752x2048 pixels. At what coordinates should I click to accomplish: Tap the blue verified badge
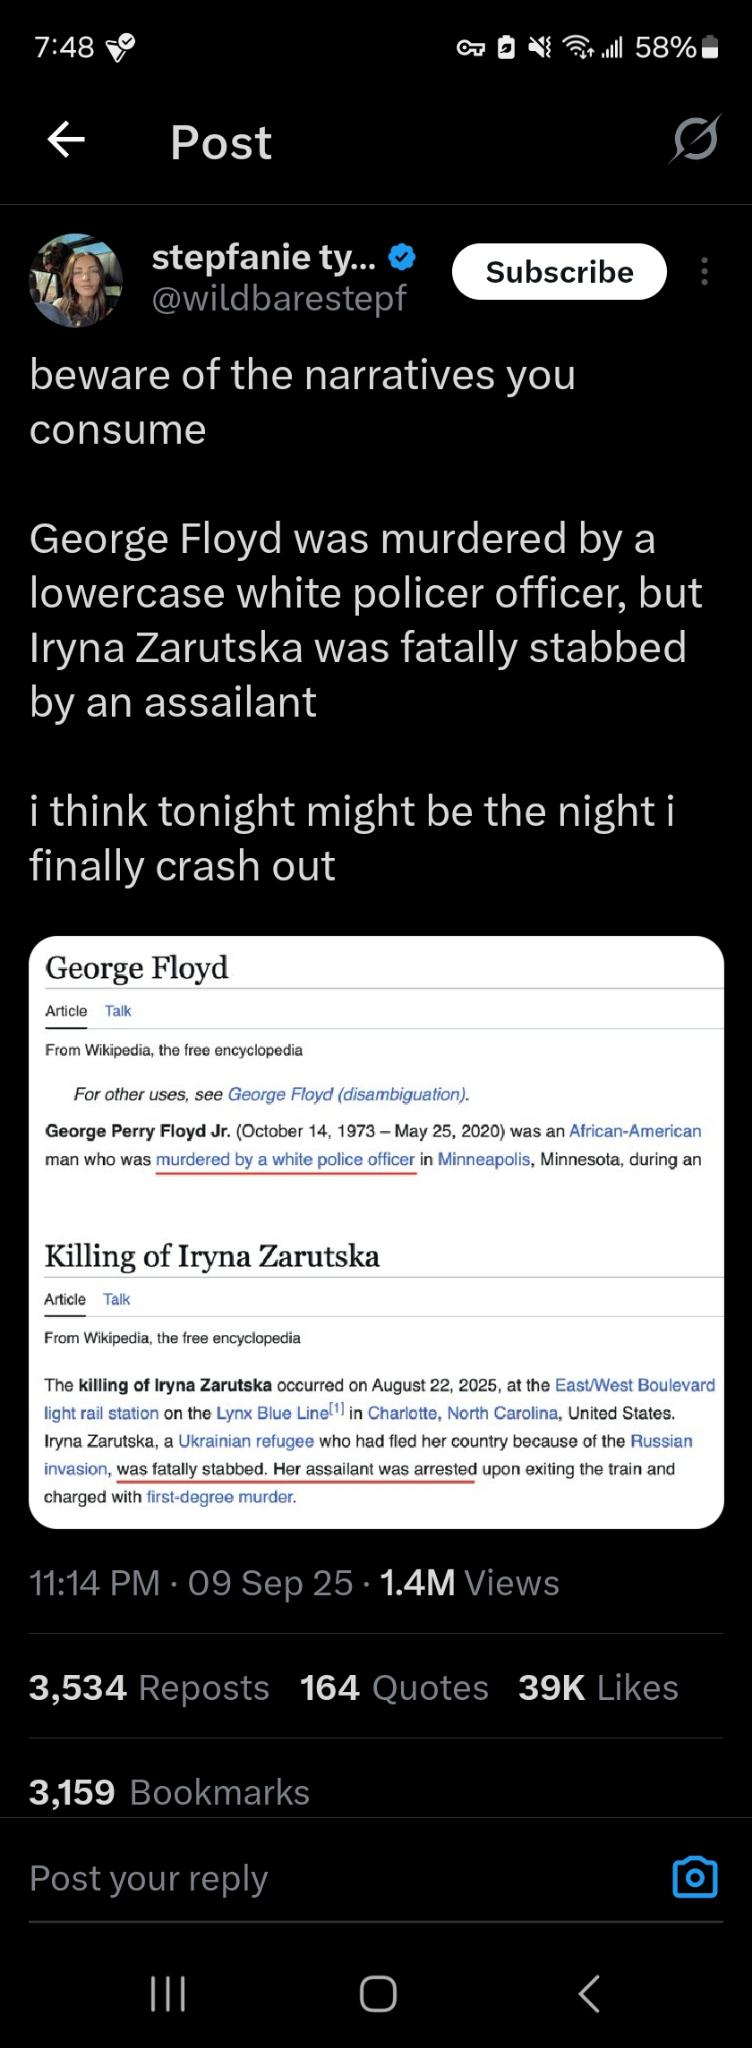(x=401, y=258)
